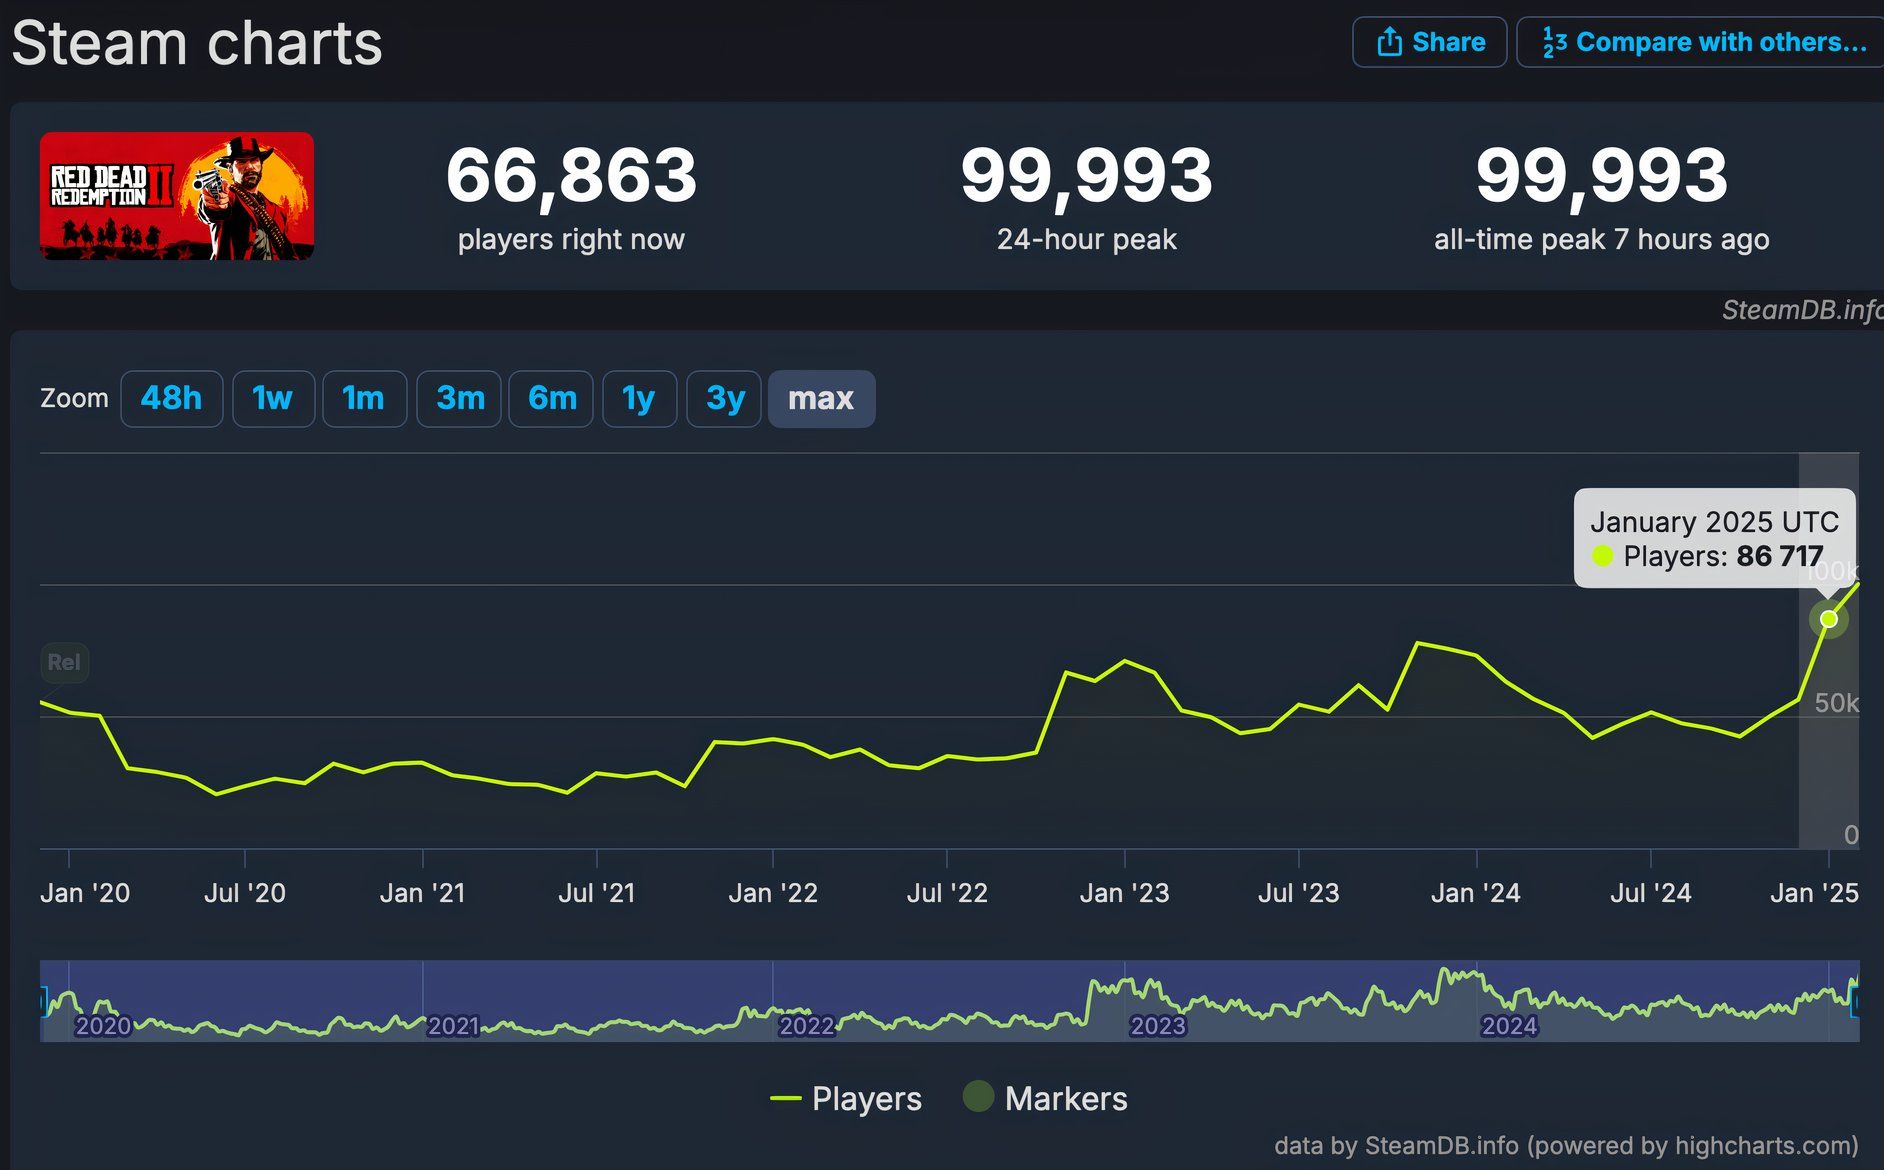Click 2022 in the navigator timeline
Image resolution: width=1884 pixels, height=1170 pixels.
coord(807,1025)
